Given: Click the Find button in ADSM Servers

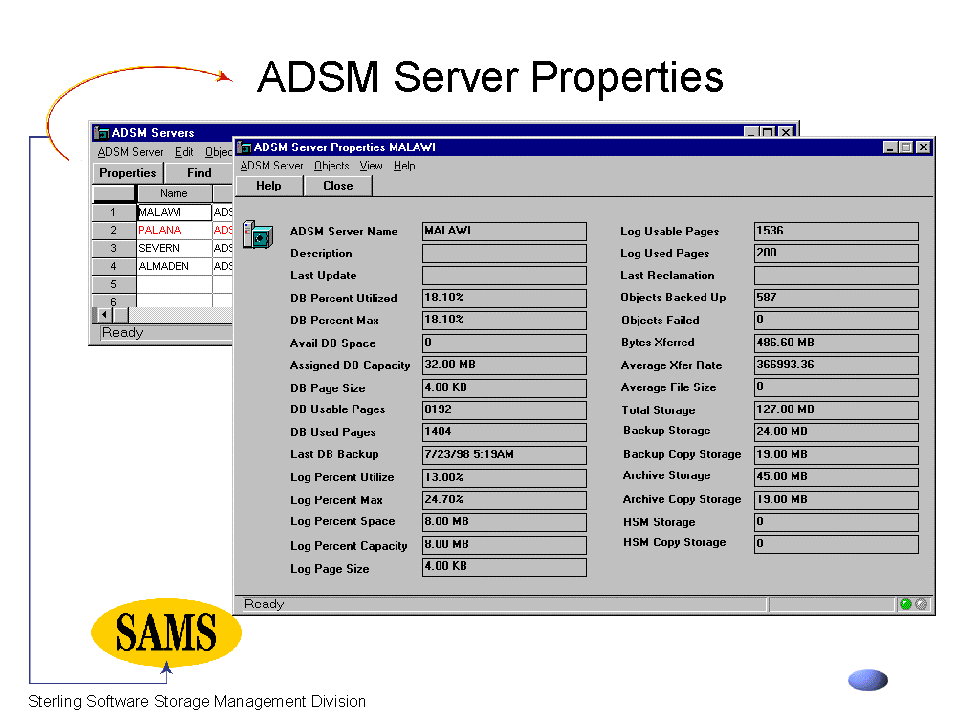Looking at the screenshot, I should [x=199, y=173].
